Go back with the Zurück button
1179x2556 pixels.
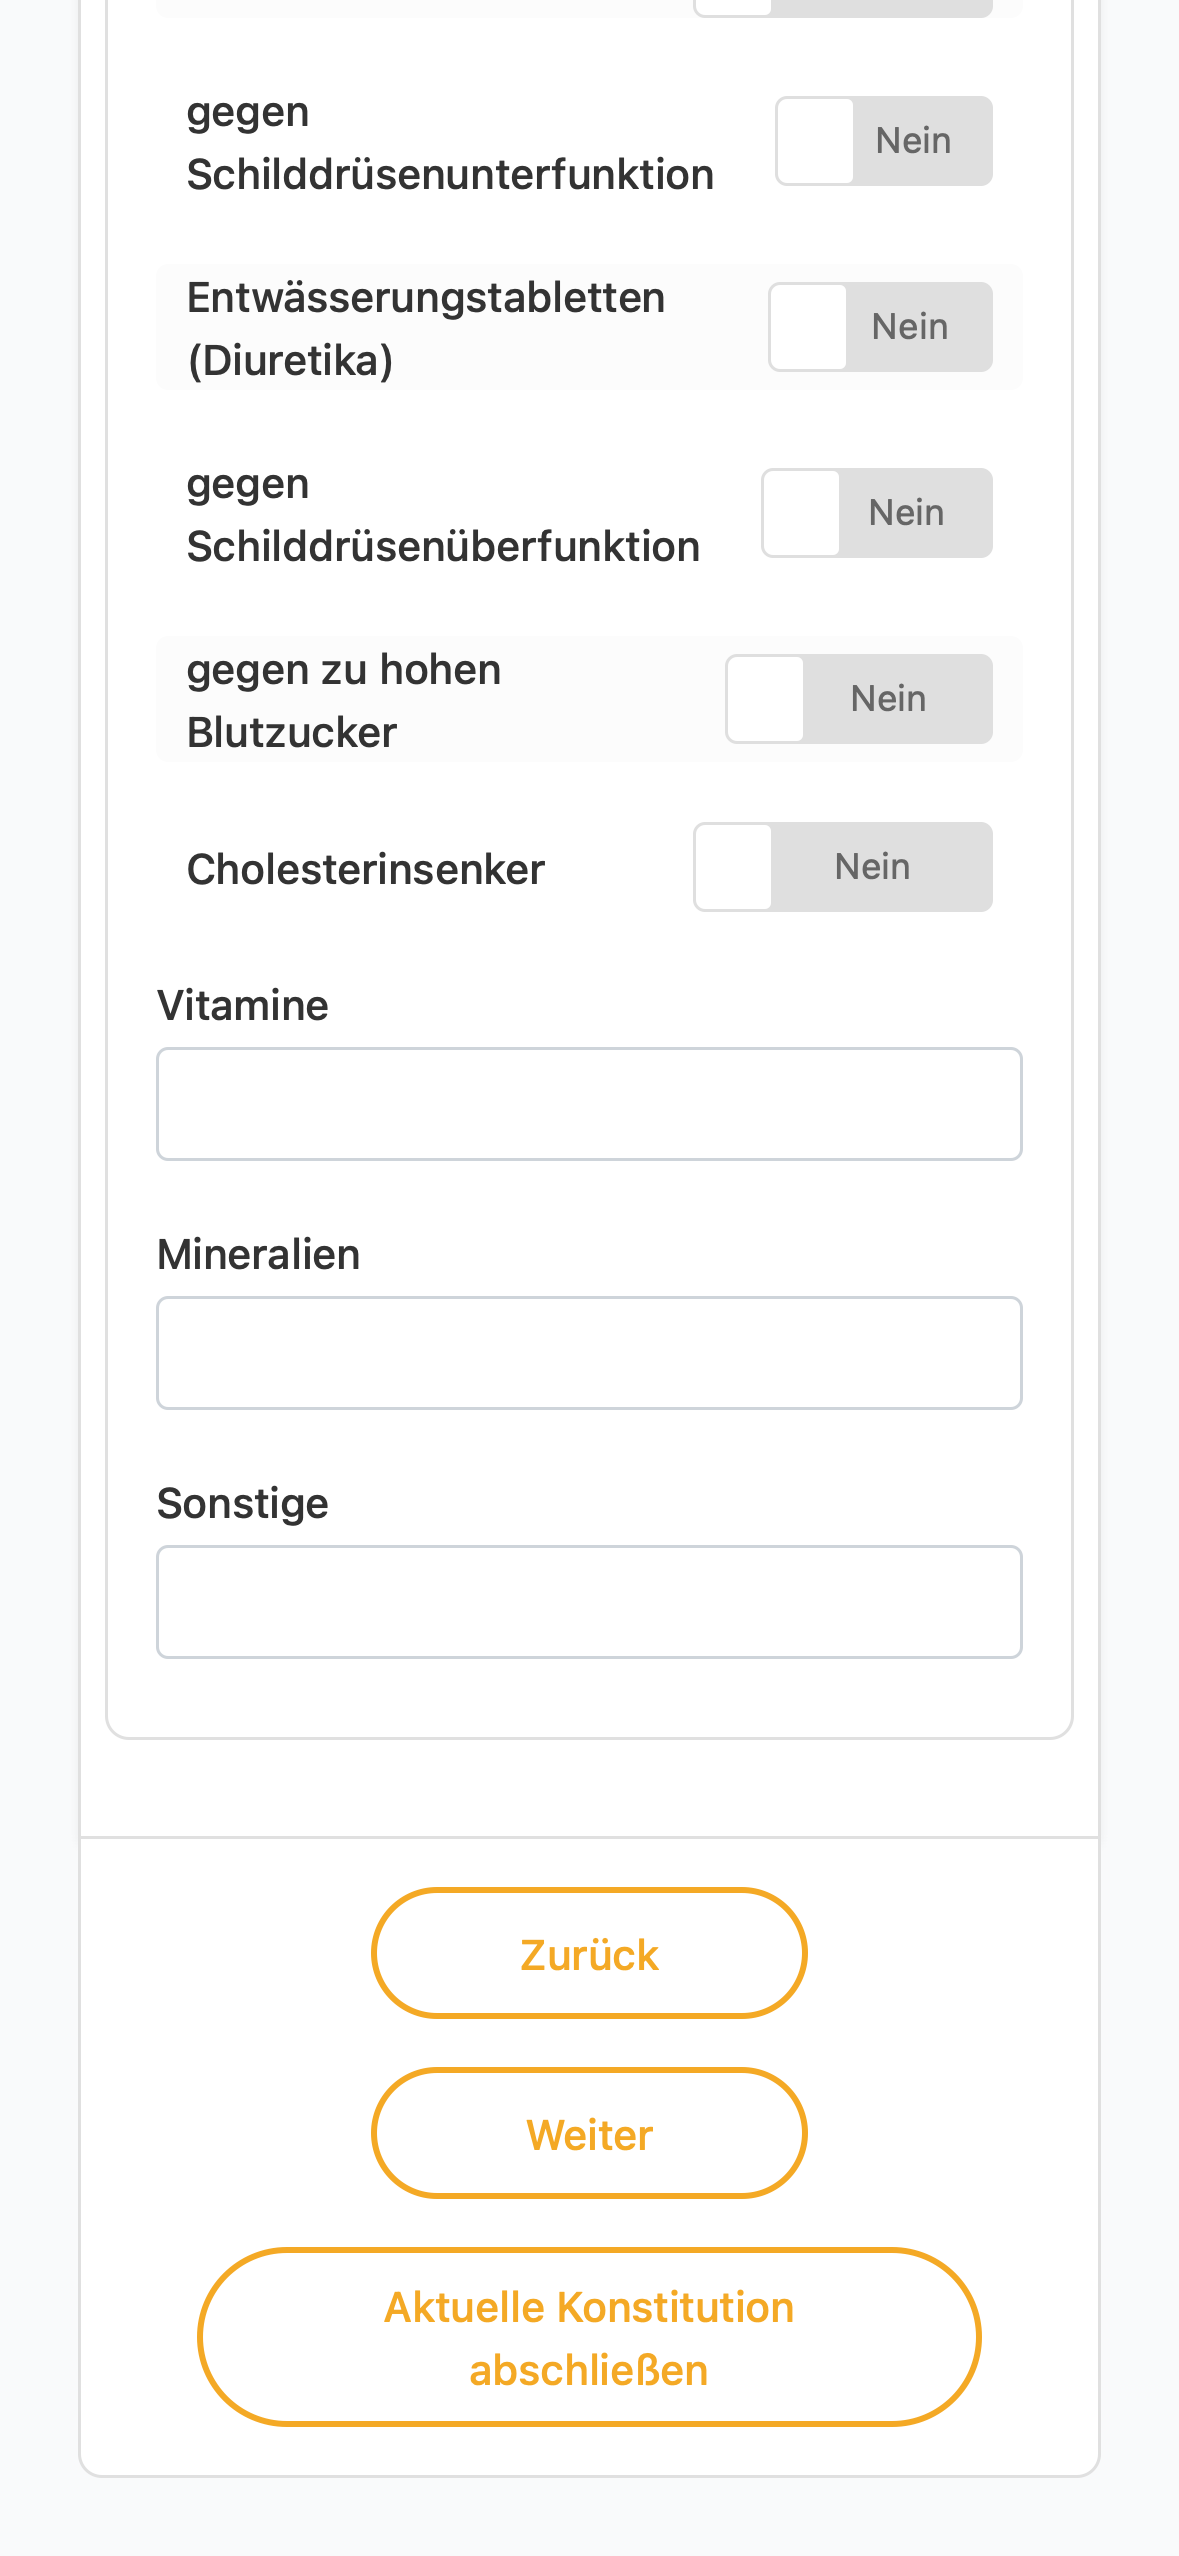[x=589, y=1953]
